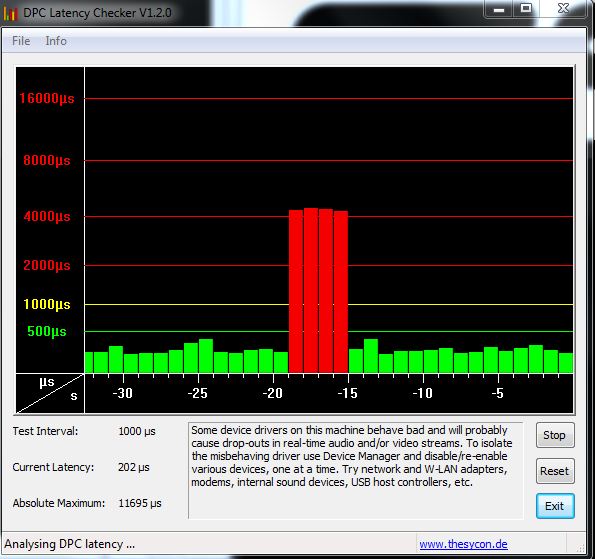Click the 8000µs scale label
The image size is (595, 559).
point(47,160)
